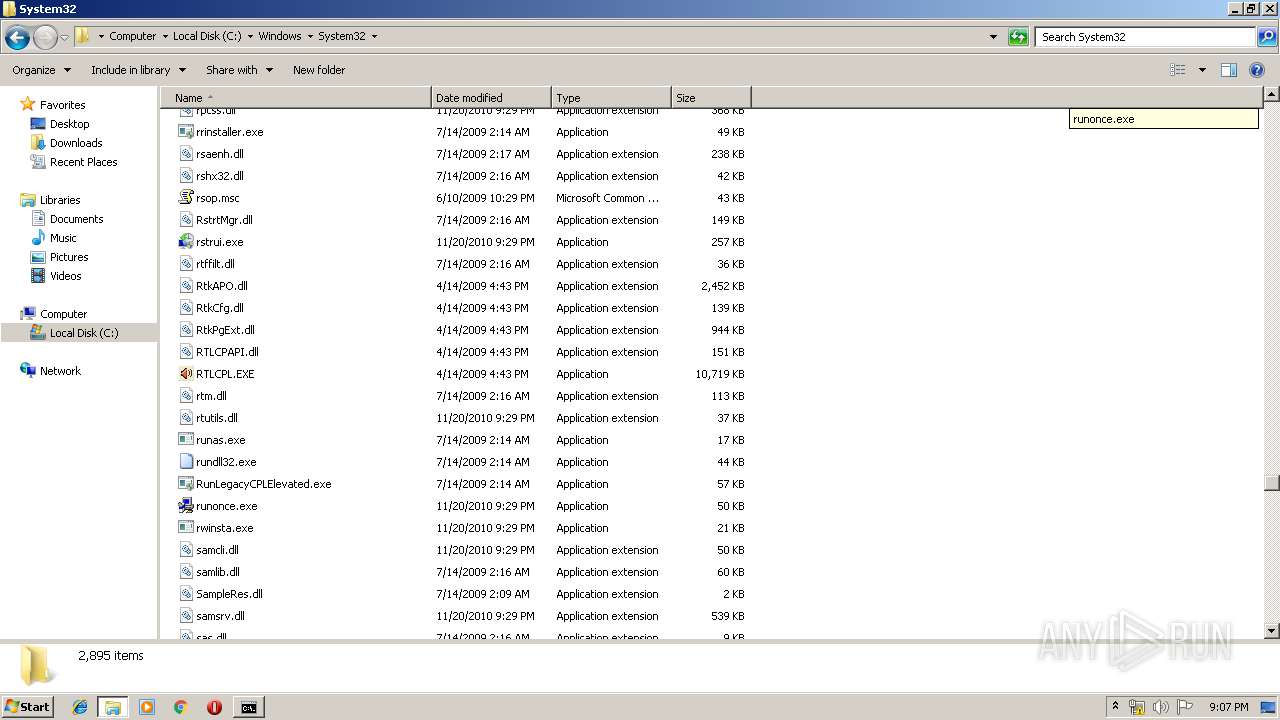Select RTLCPL.EXE speaker icon
This screenshot has height=720, width=1280.
(186, 374)
